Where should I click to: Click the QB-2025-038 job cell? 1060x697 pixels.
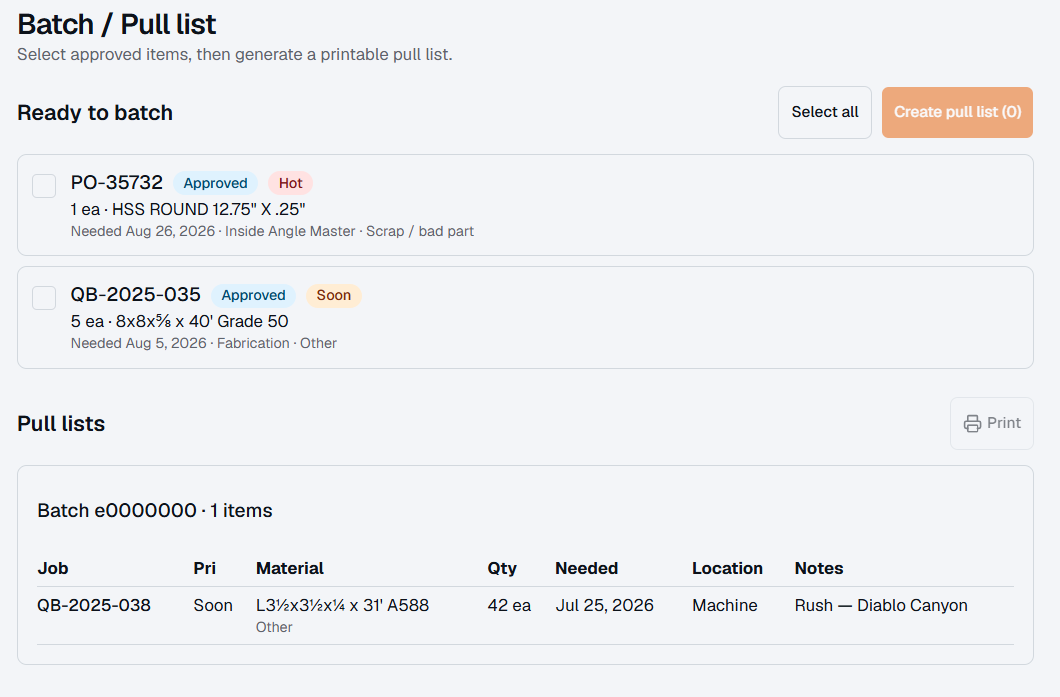(94, 605)
